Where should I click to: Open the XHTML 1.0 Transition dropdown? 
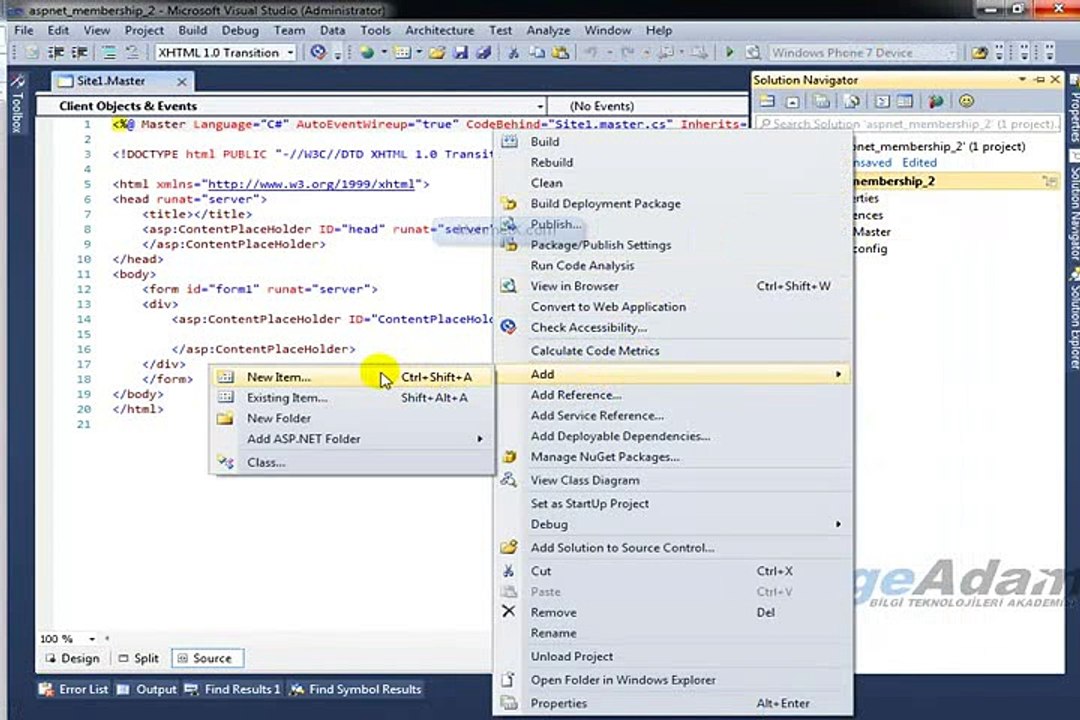pos(290,52)
